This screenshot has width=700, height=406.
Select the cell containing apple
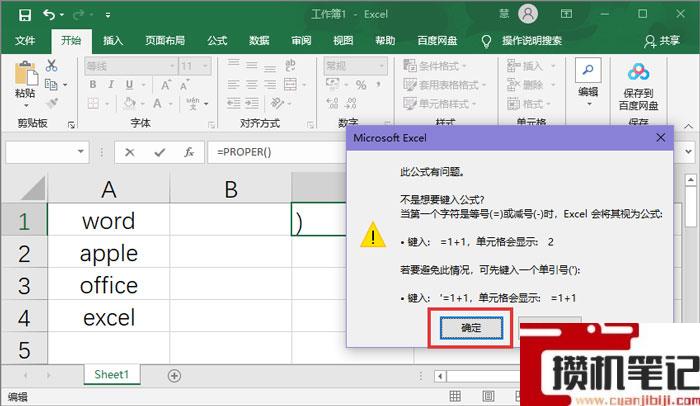pos(108,254)
